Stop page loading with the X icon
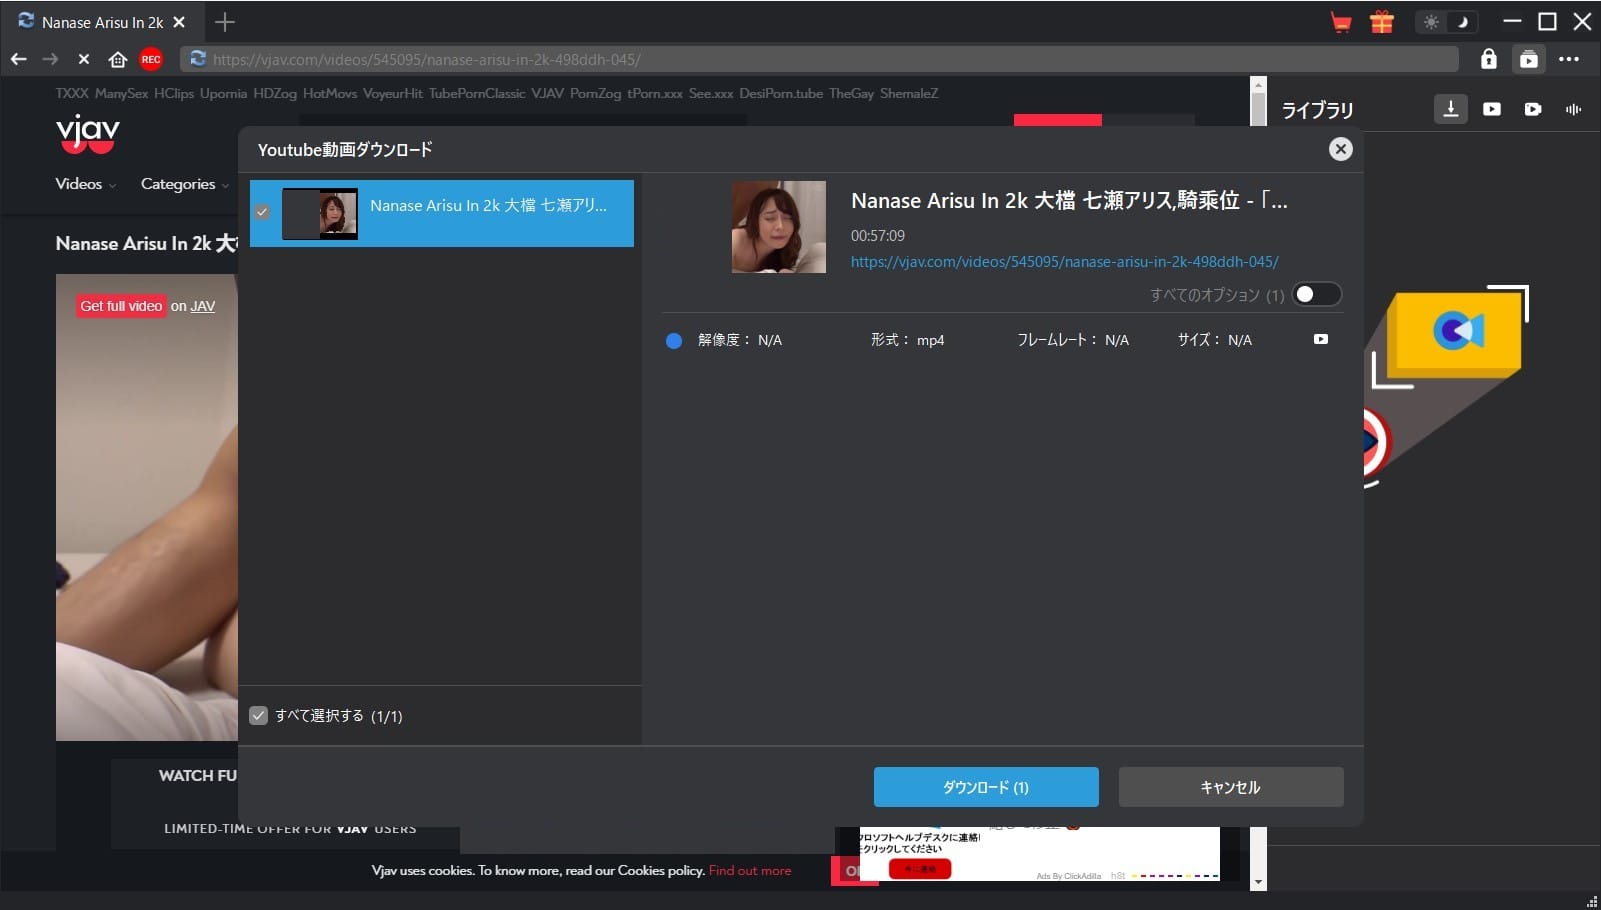 [x=84, y=59]
